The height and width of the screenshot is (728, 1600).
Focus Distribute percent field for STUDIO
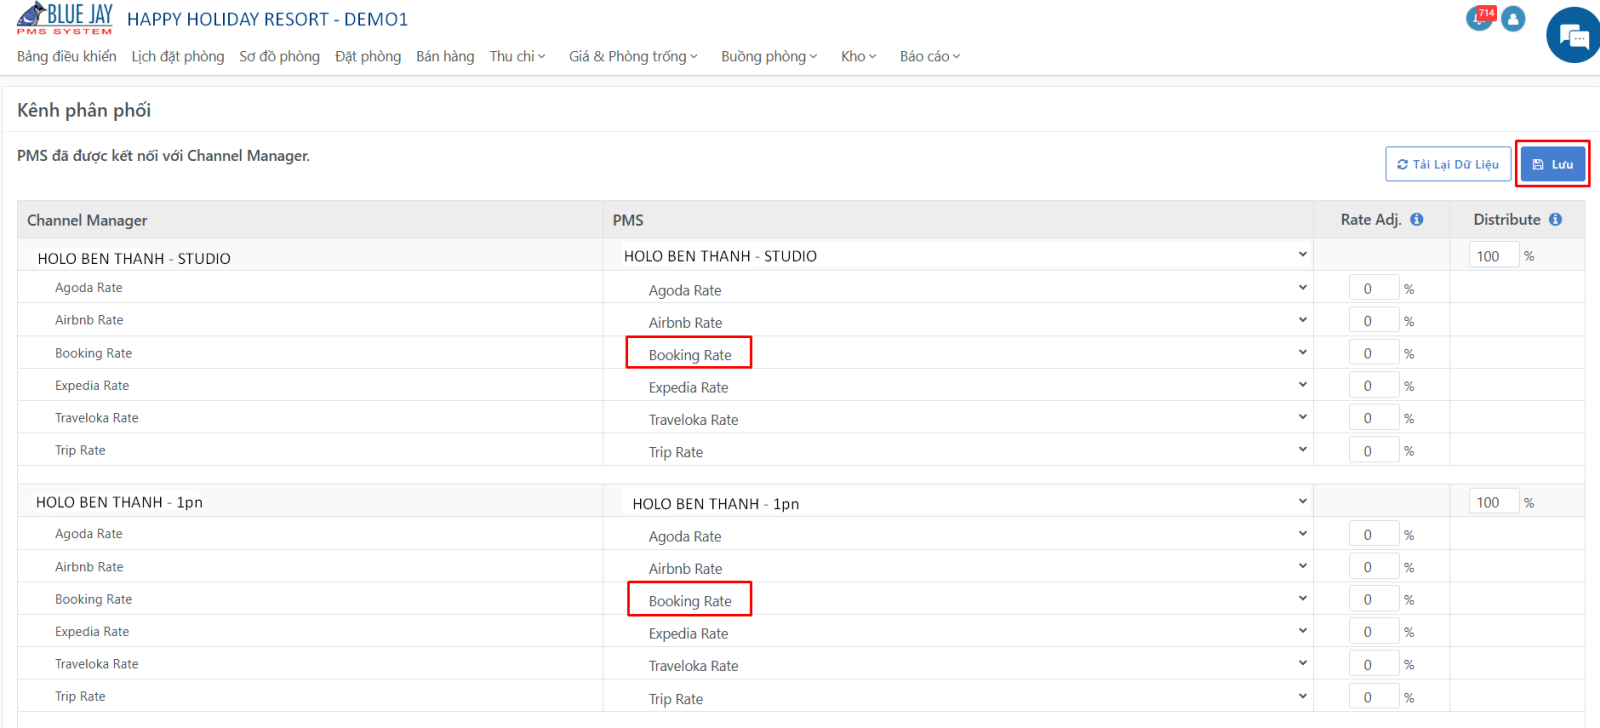pos(1494,256)
